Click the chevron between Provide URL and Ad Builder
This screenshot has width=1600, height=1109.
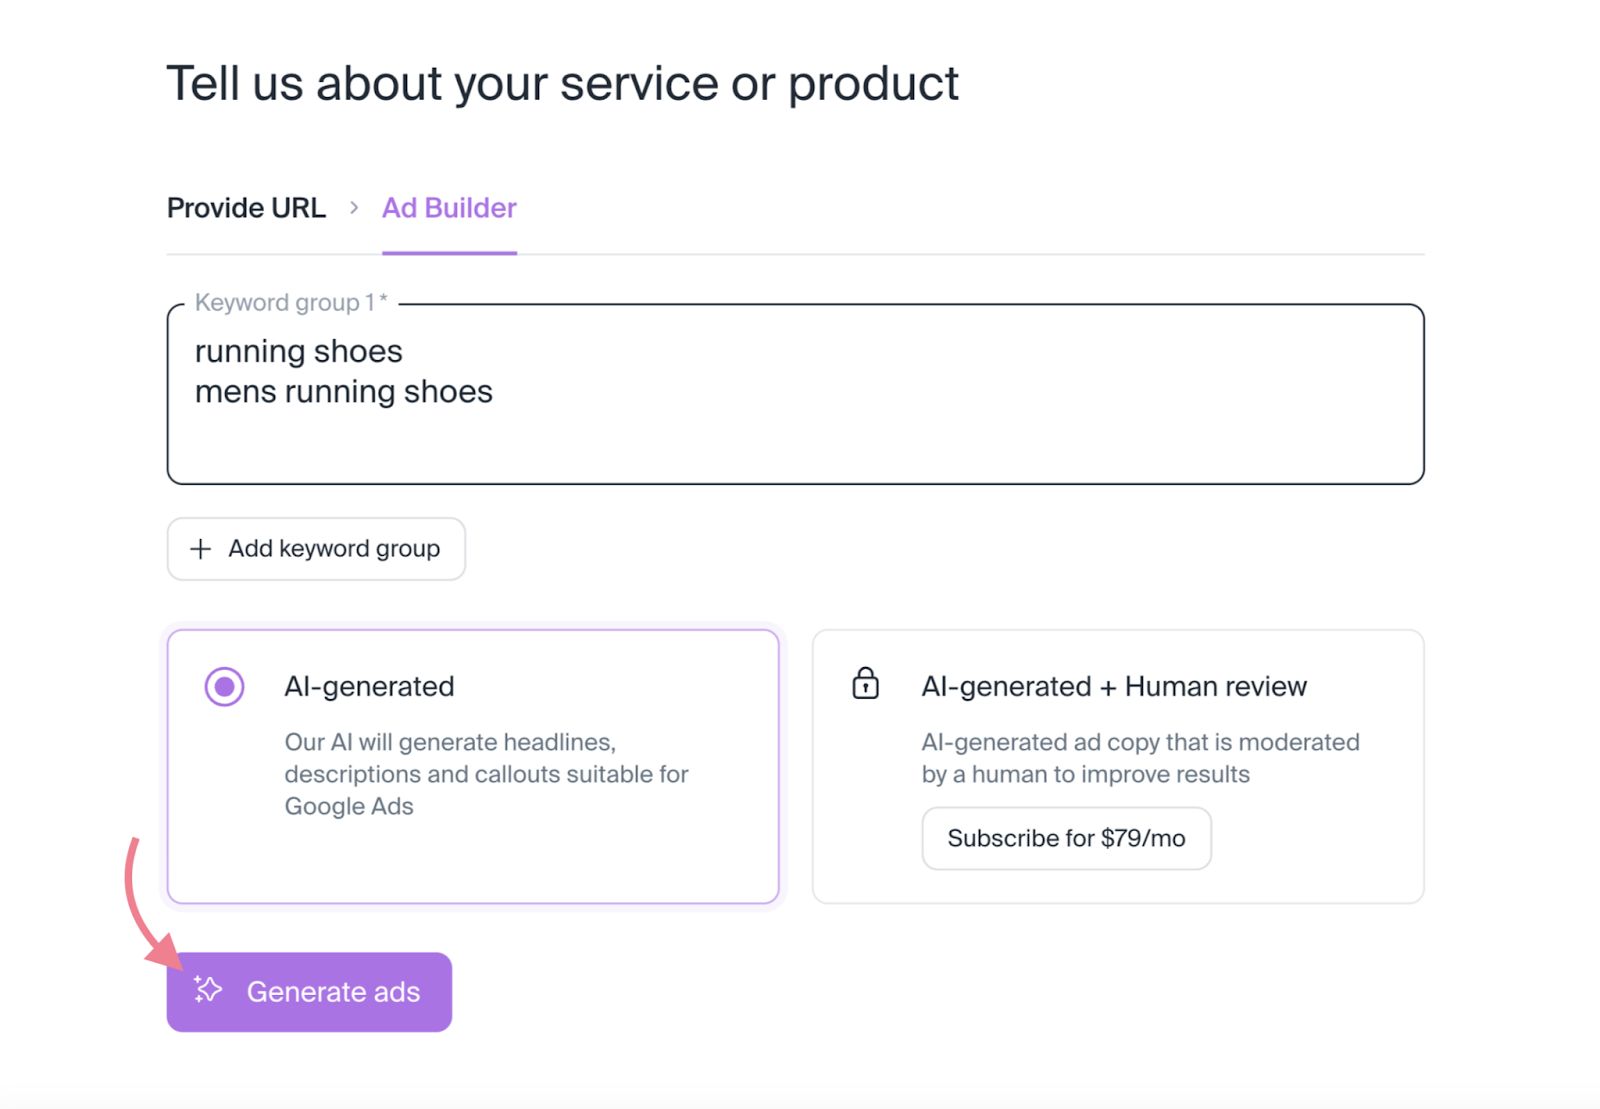[354, 208]
